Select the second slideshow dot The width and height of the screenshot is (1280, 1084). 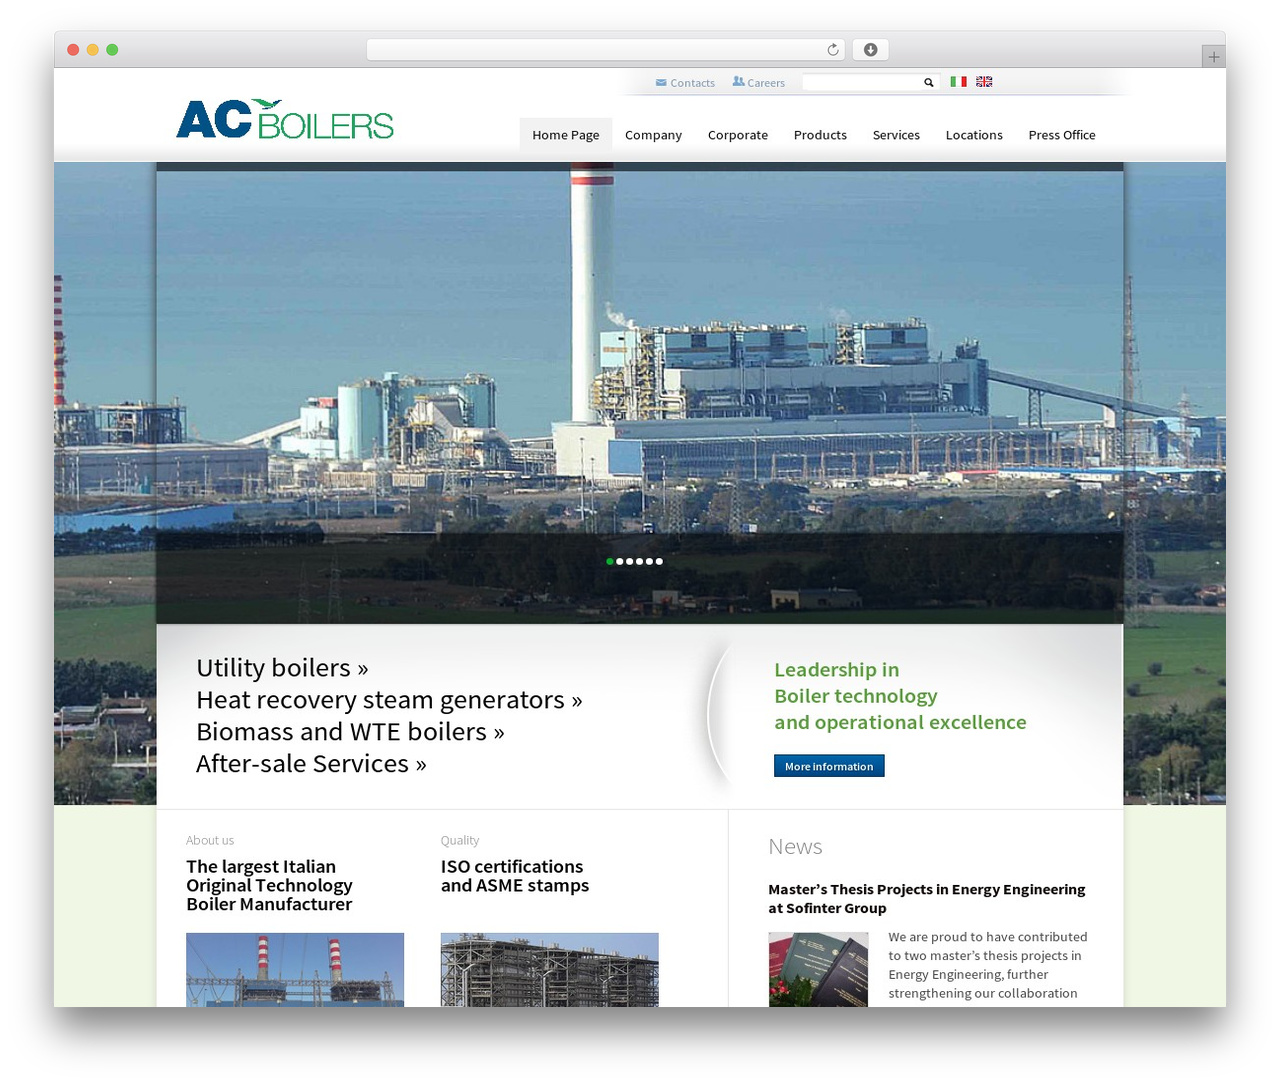click(x=620, y=561)
